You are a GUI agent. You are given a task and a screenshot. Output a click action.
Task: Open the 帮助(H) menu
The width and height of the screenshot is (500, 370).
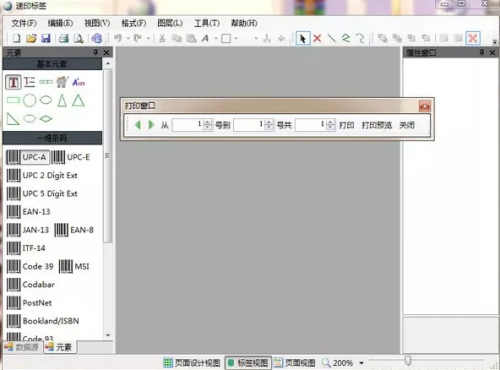pyautogui.click(x=244, y=23)
